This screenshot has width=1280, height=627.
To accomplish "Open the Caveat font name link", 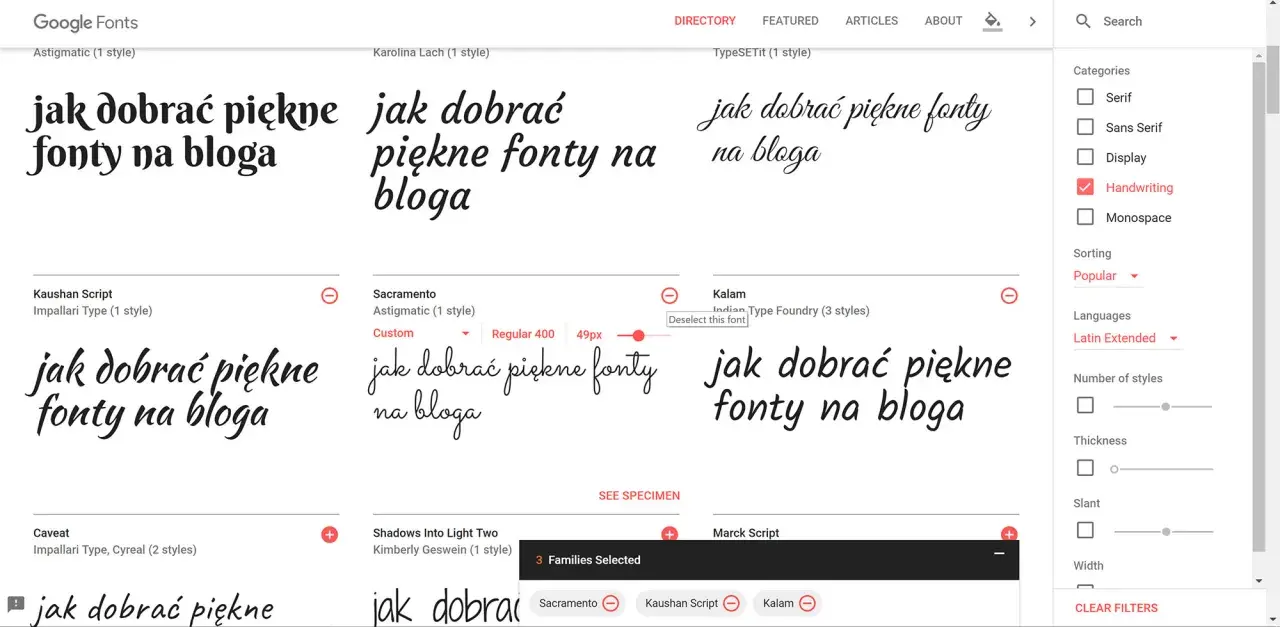I will (x=52, y=533).
